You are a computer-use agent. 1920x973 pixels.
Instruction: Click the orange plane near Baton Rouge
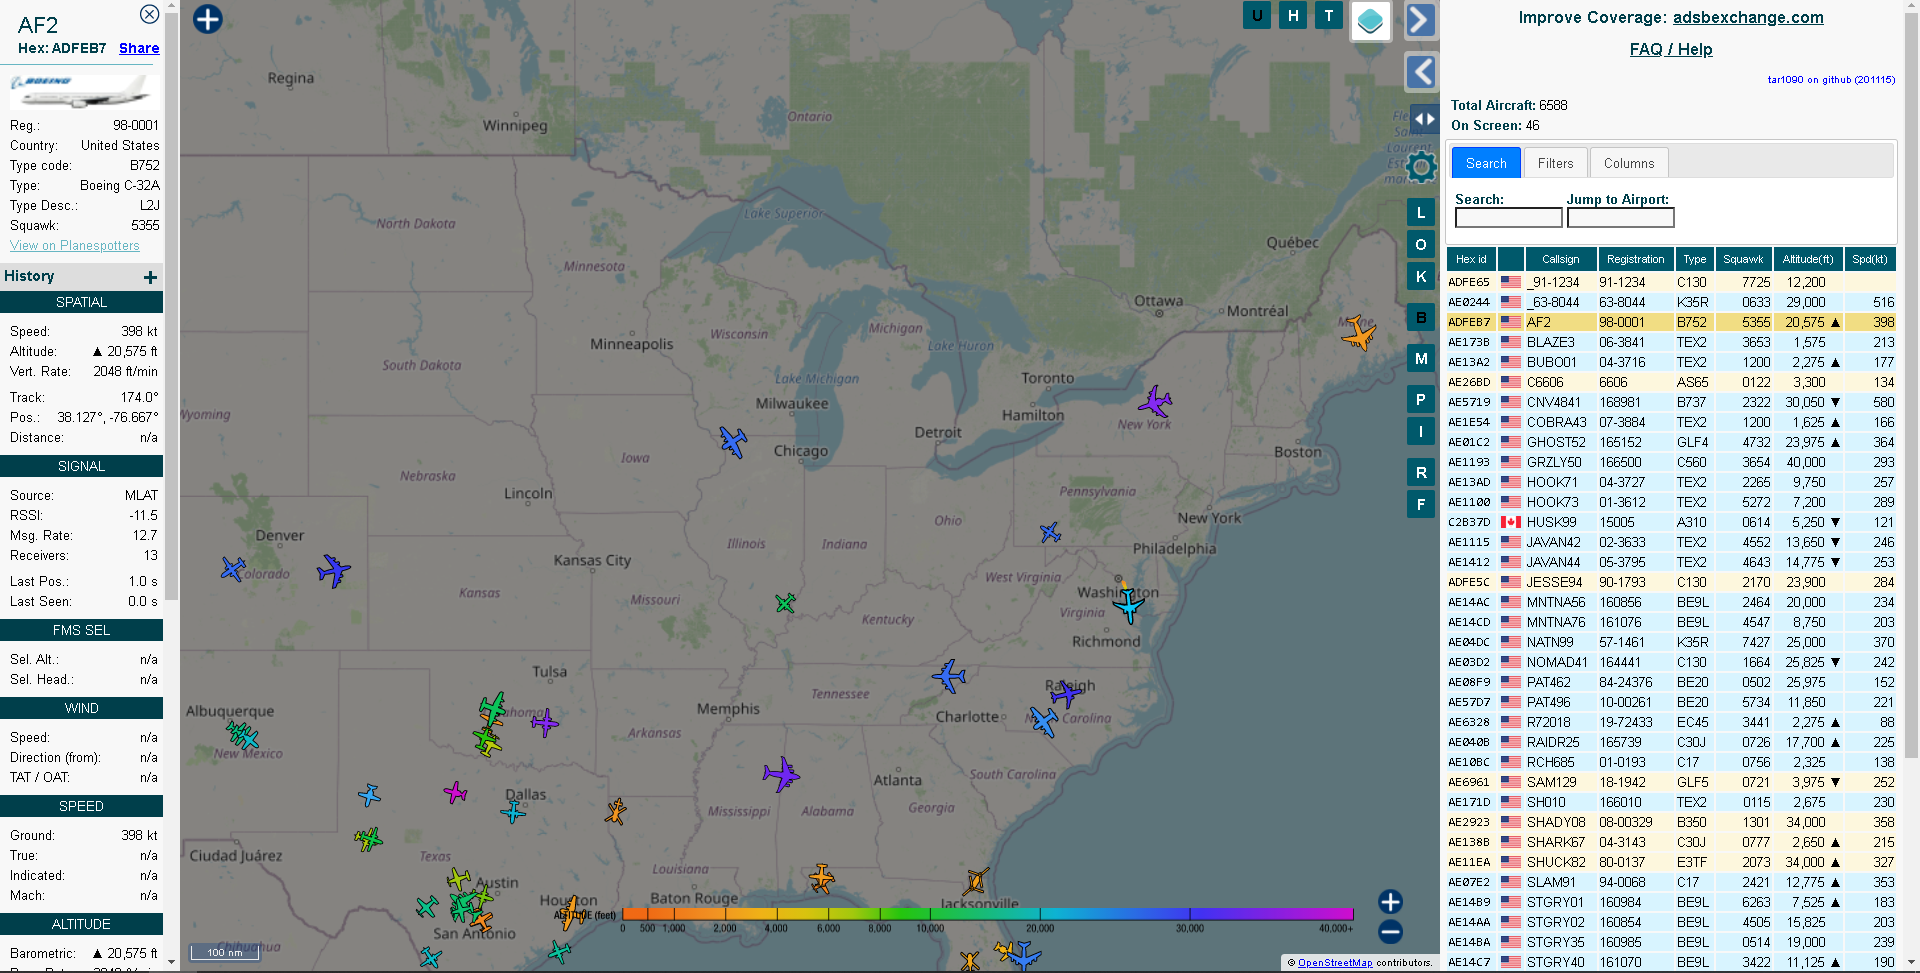pos(821,878)
